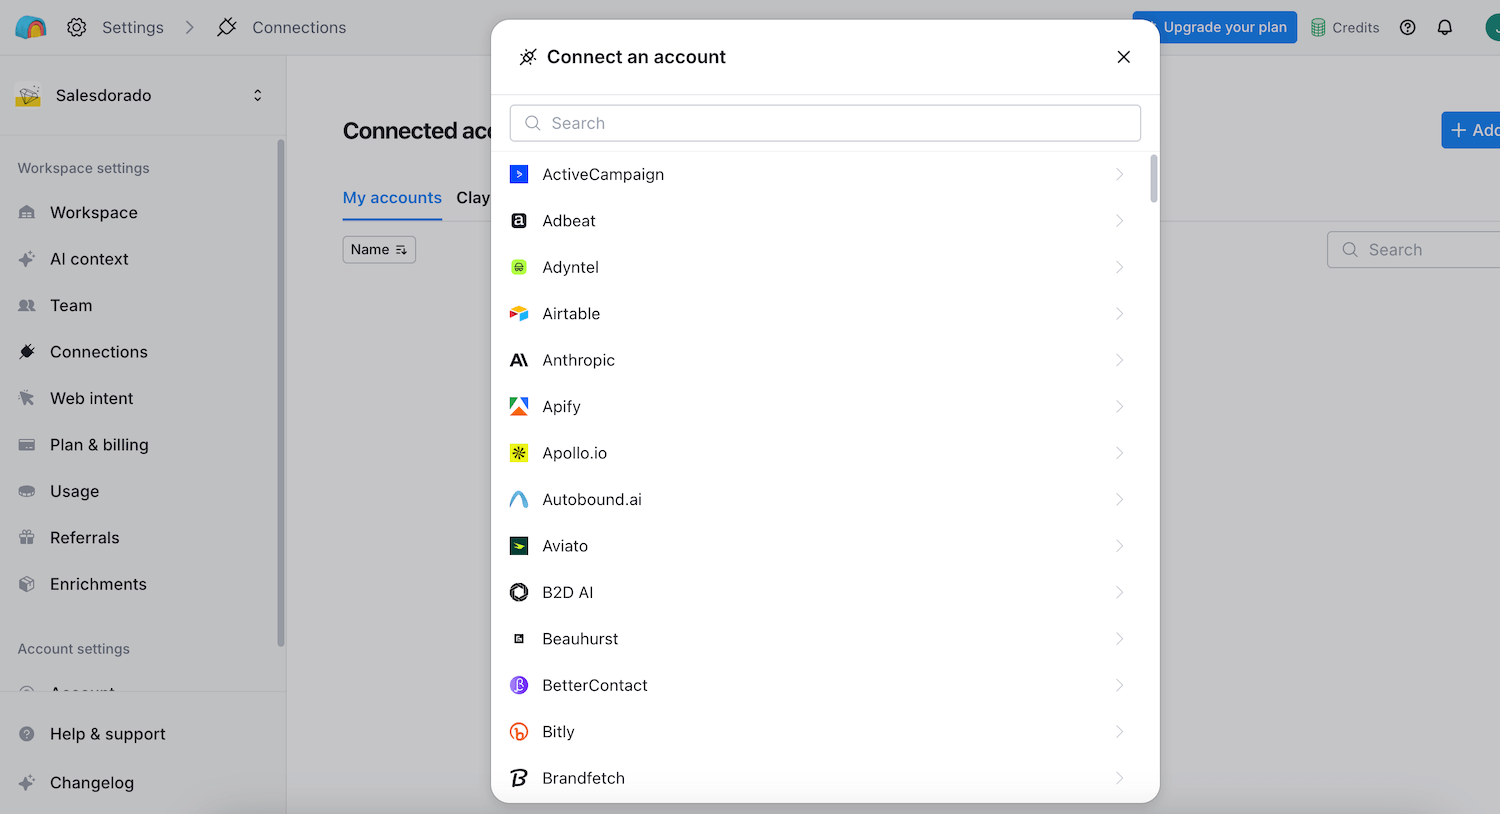Open the notifications bell icon
This screenshot has width=1500, height=814.
[1445, 27]
